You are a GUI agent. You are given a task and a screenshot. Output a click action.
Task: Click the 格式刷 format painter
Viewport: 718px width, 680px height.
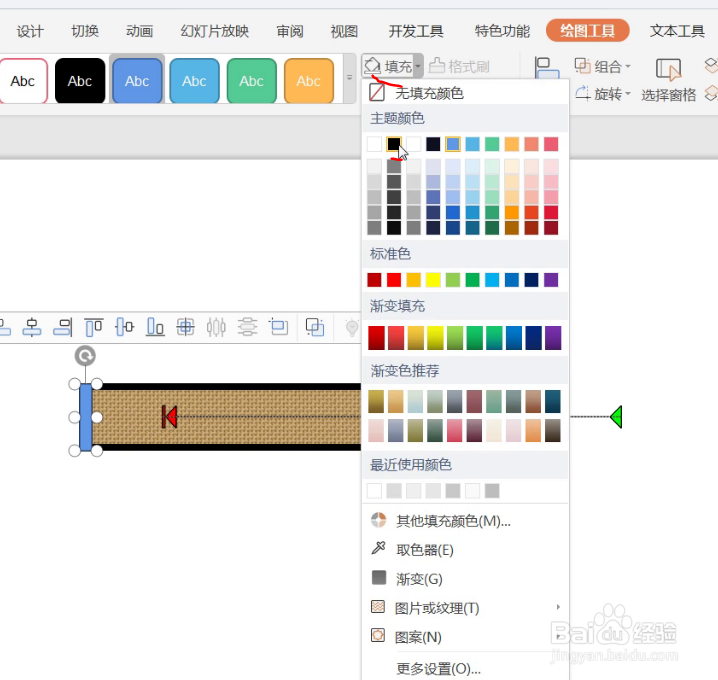click(x=459, y=66)
